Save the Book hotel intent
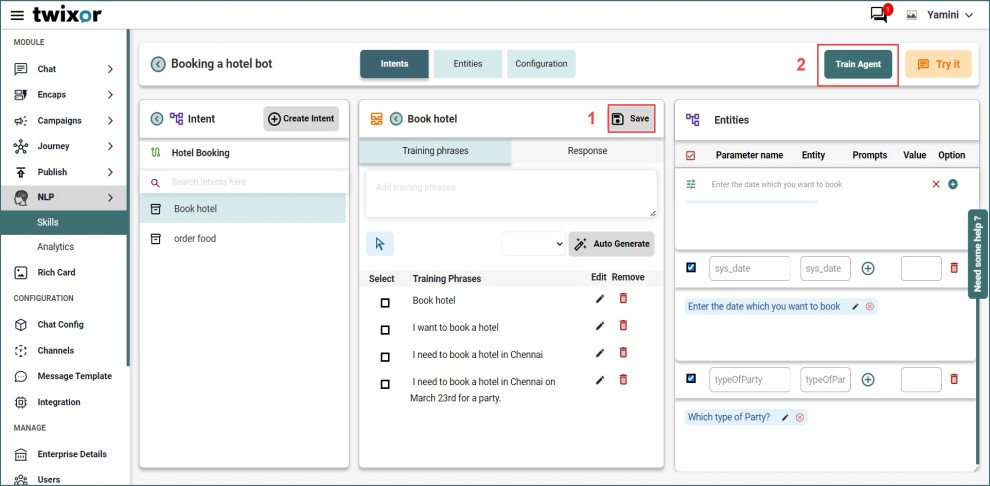The width and height of the screenshot is (990, 486). pyautogui.click(x=631, y=119)
